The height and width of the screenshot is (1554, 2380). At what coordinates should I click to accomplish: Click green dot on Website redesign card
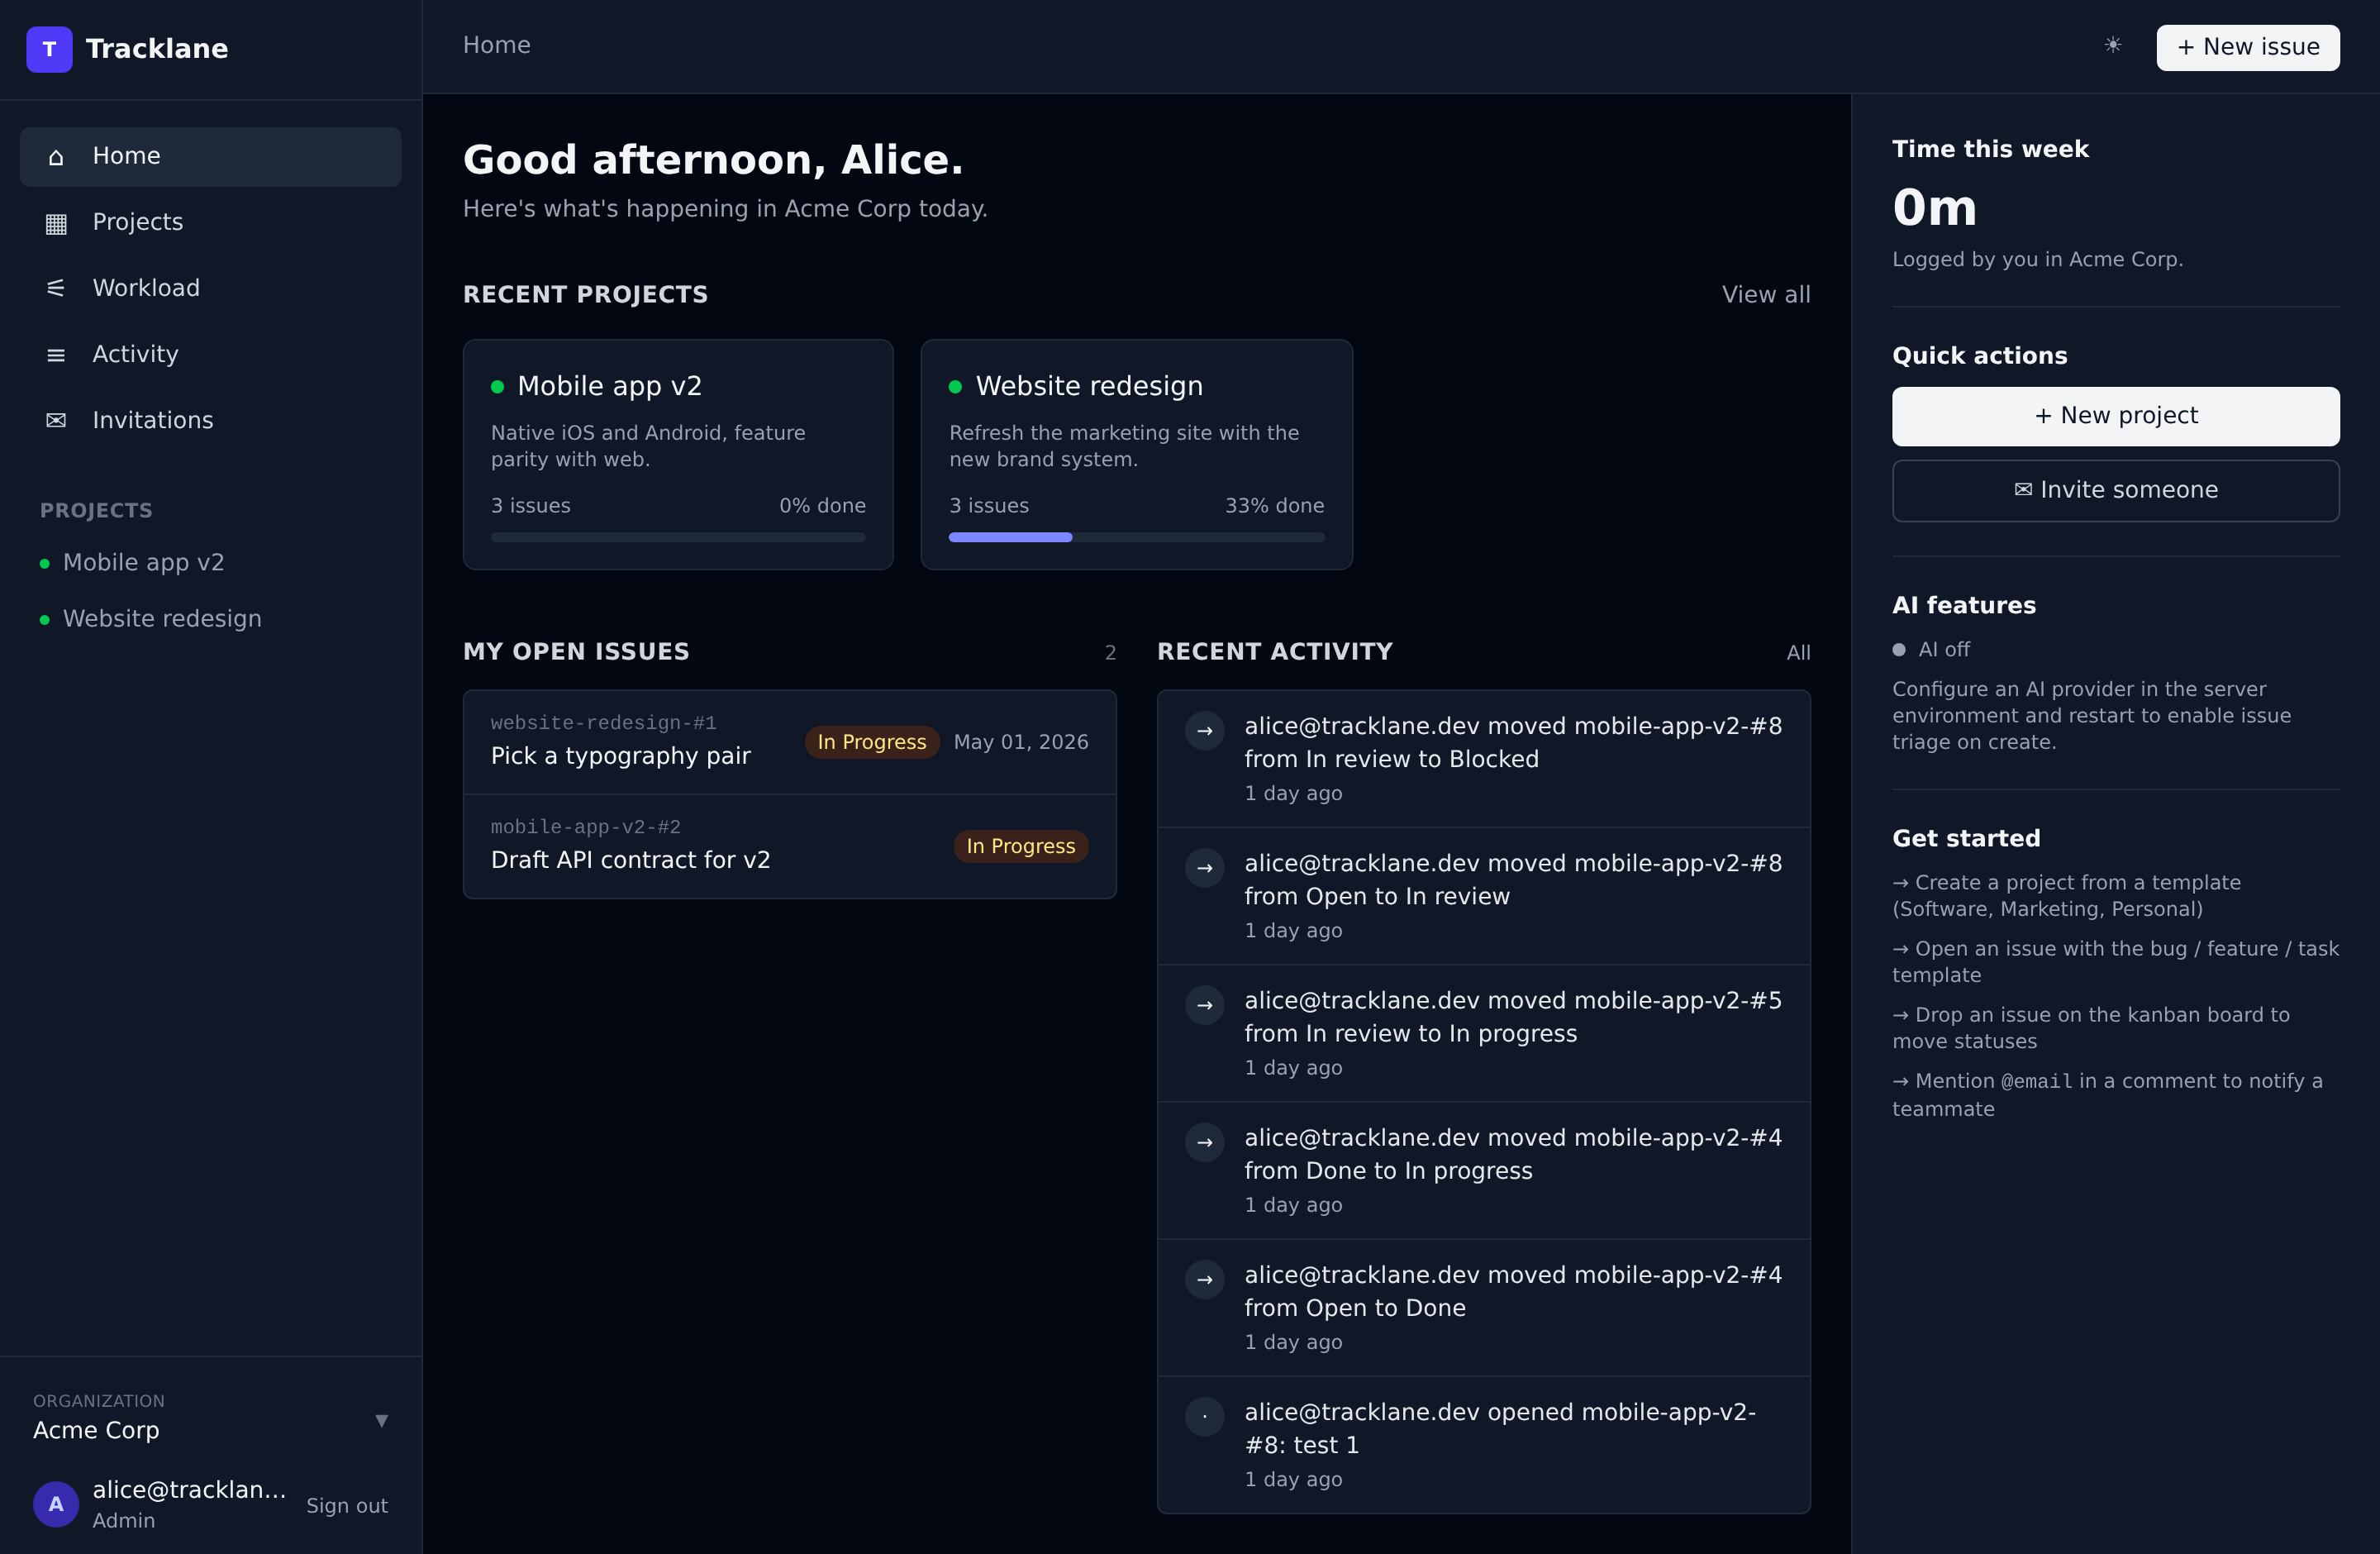955,387
